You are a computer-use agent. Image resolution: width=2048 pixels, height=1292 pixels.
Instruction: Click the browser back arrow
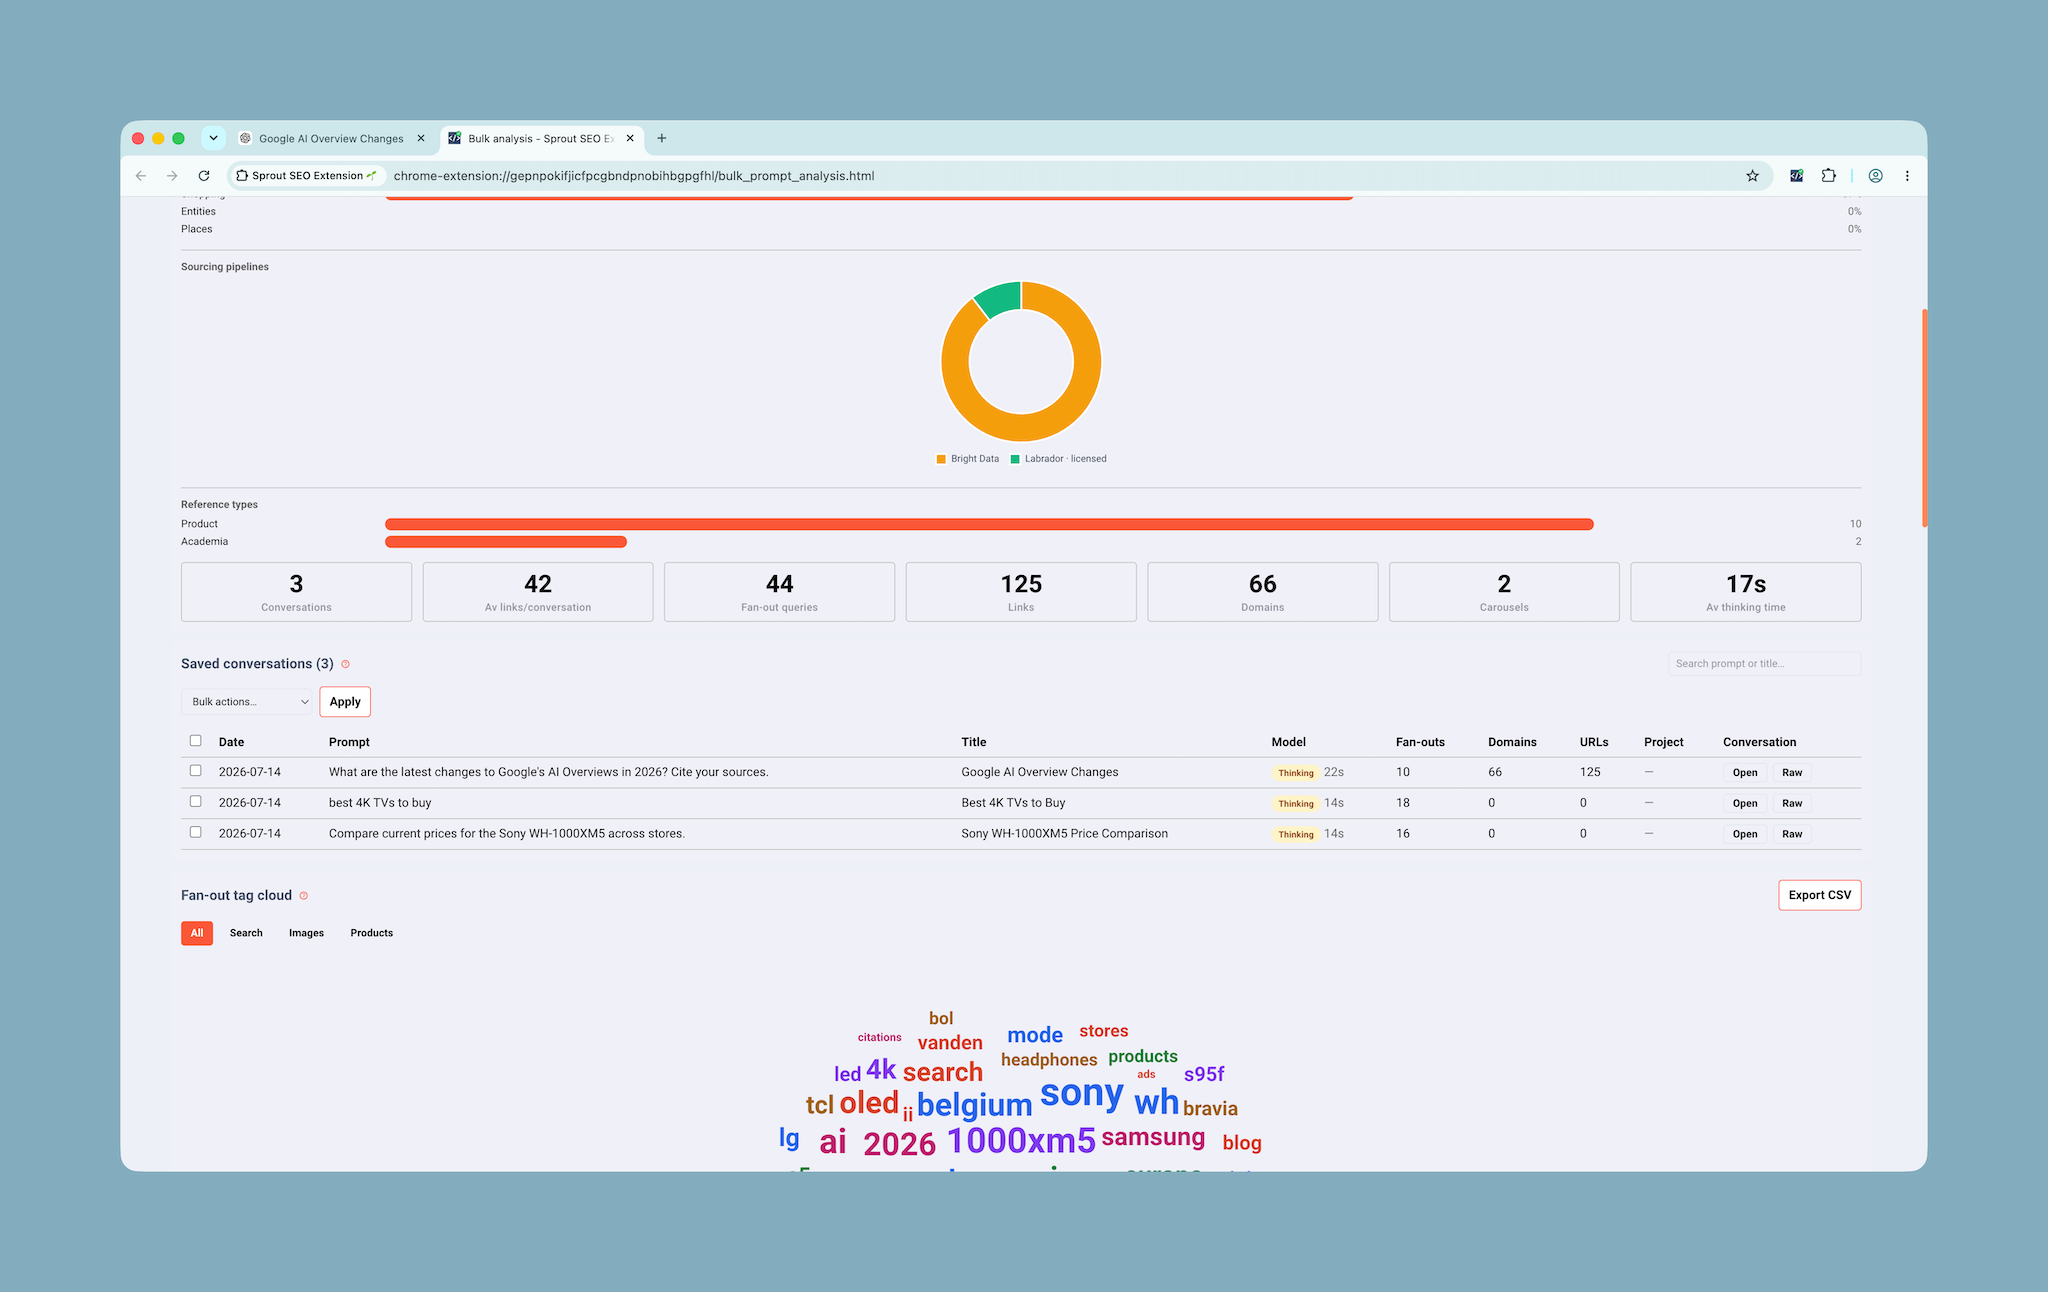[x=141, y=176]
